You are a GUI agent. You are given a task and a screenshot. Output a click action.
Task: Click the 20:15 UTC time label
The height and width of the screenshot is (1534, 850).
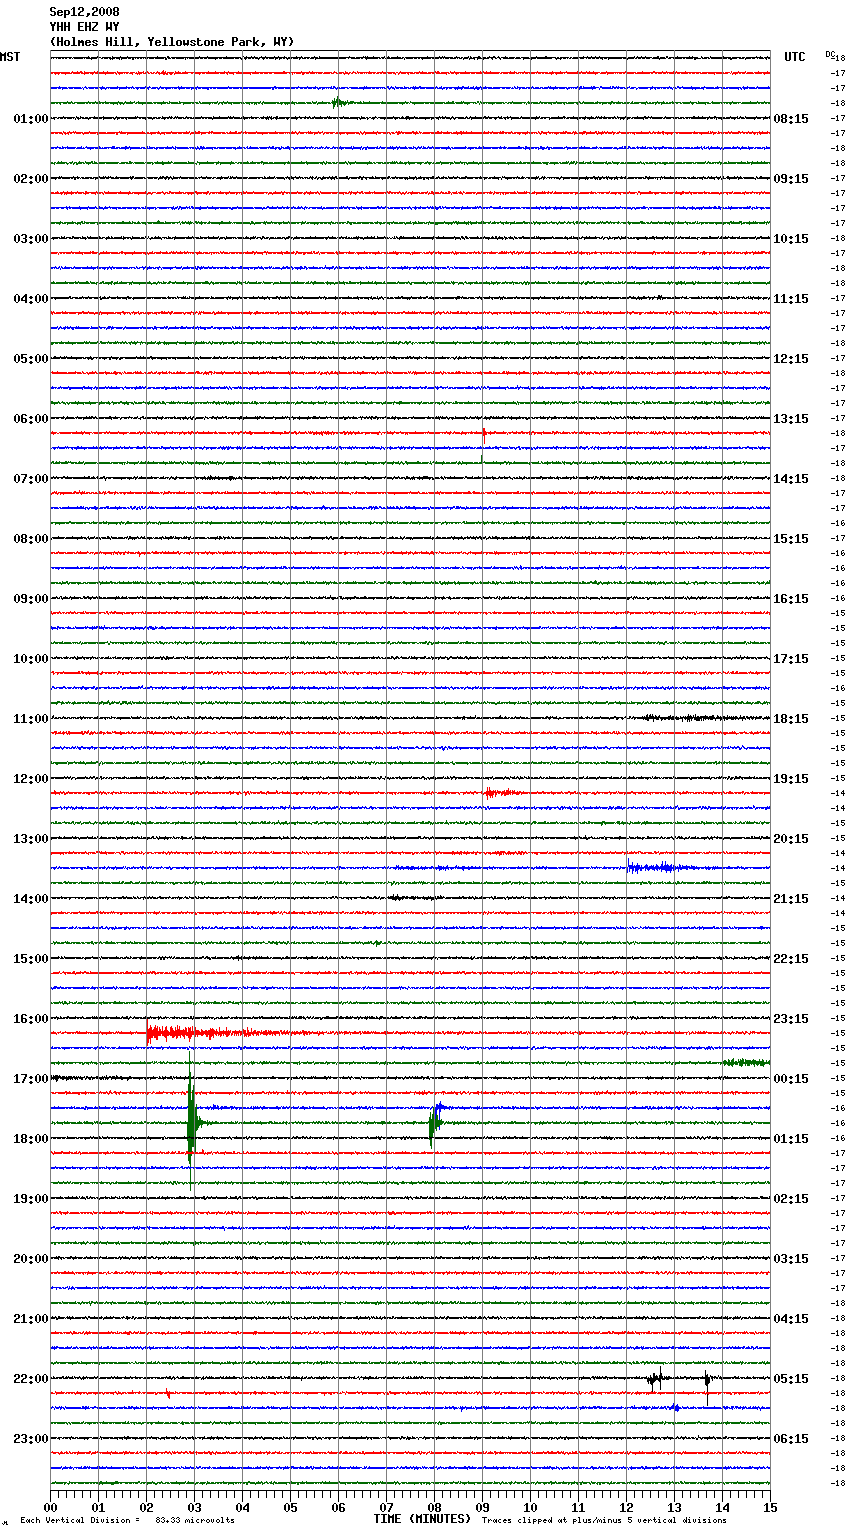[x=791, y=839]
